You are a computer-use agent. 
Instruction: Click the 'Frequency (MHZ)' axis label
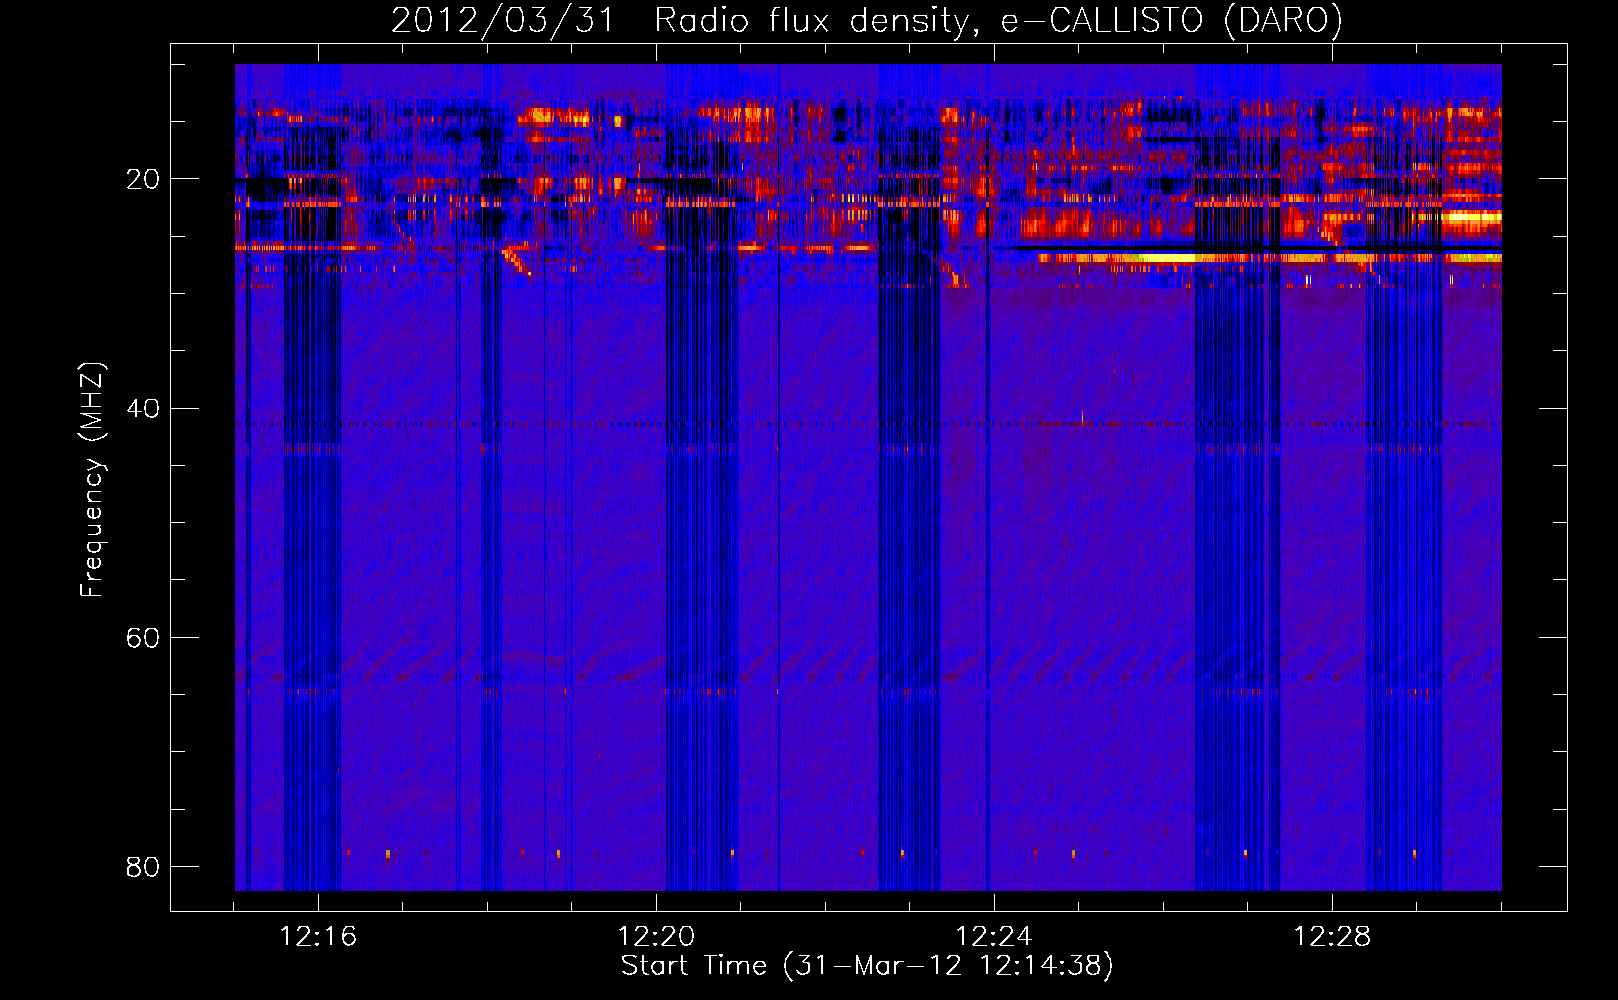[x=91, y=480]
